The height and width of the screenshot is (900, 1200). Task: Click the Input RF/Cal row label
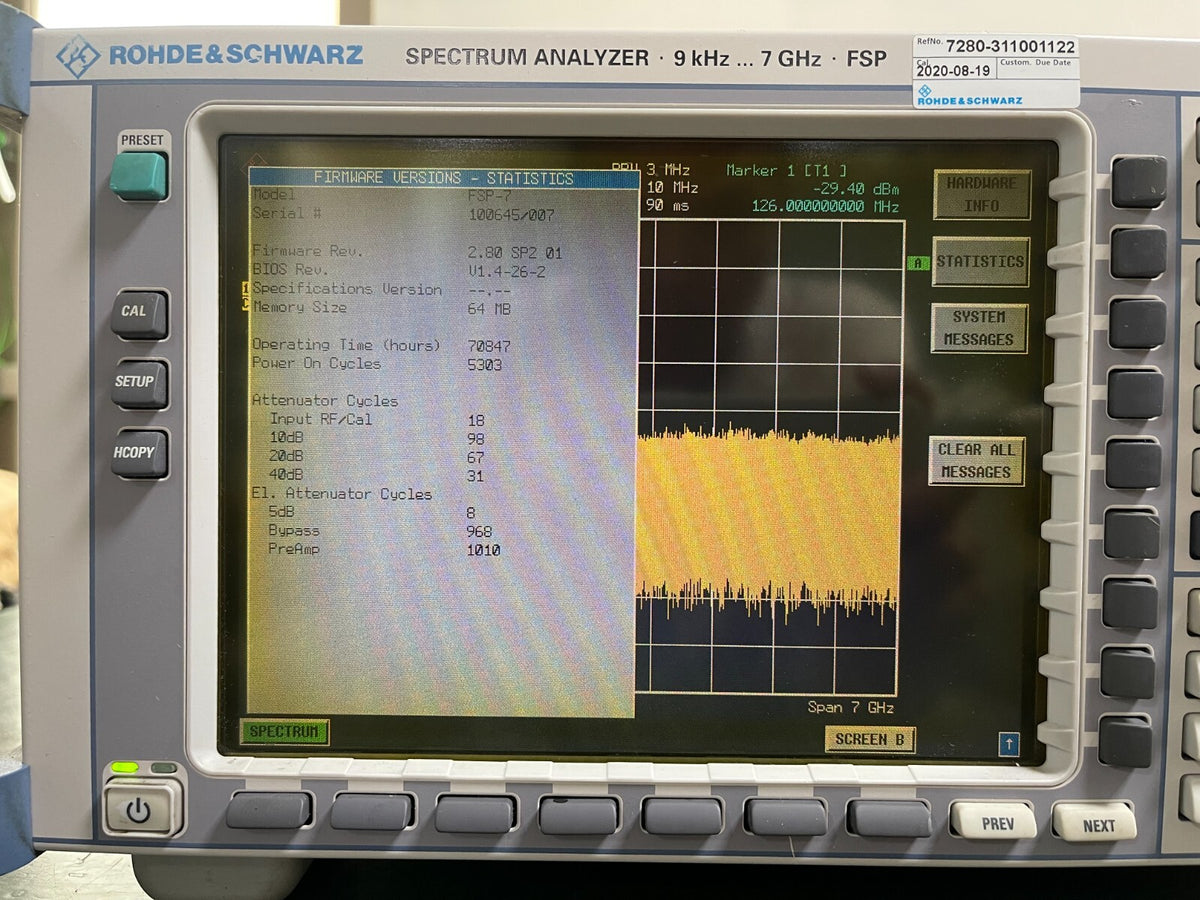pos(320,419)
